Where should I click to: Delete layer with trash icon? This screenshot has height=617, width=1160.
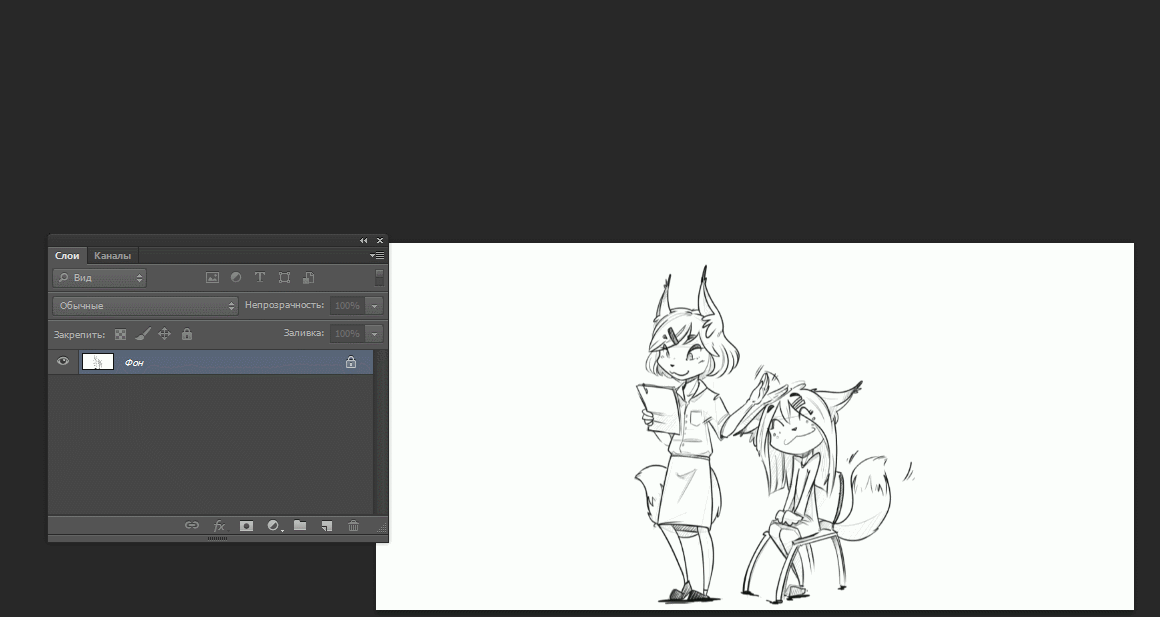pos(354,525)
